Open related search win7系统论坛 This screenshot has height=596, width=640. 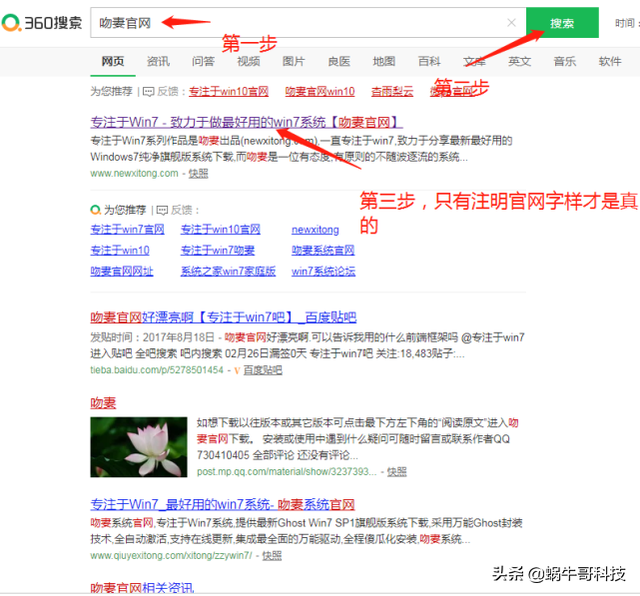tap(323, 271)
